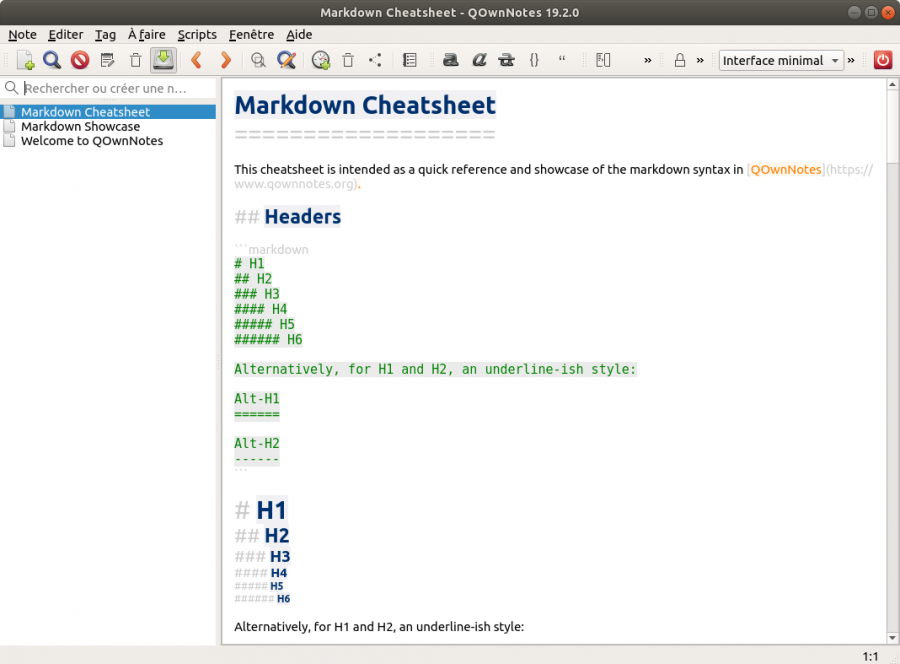Click the scrollbar up arrow in the editor

click(x=893, y=85)
